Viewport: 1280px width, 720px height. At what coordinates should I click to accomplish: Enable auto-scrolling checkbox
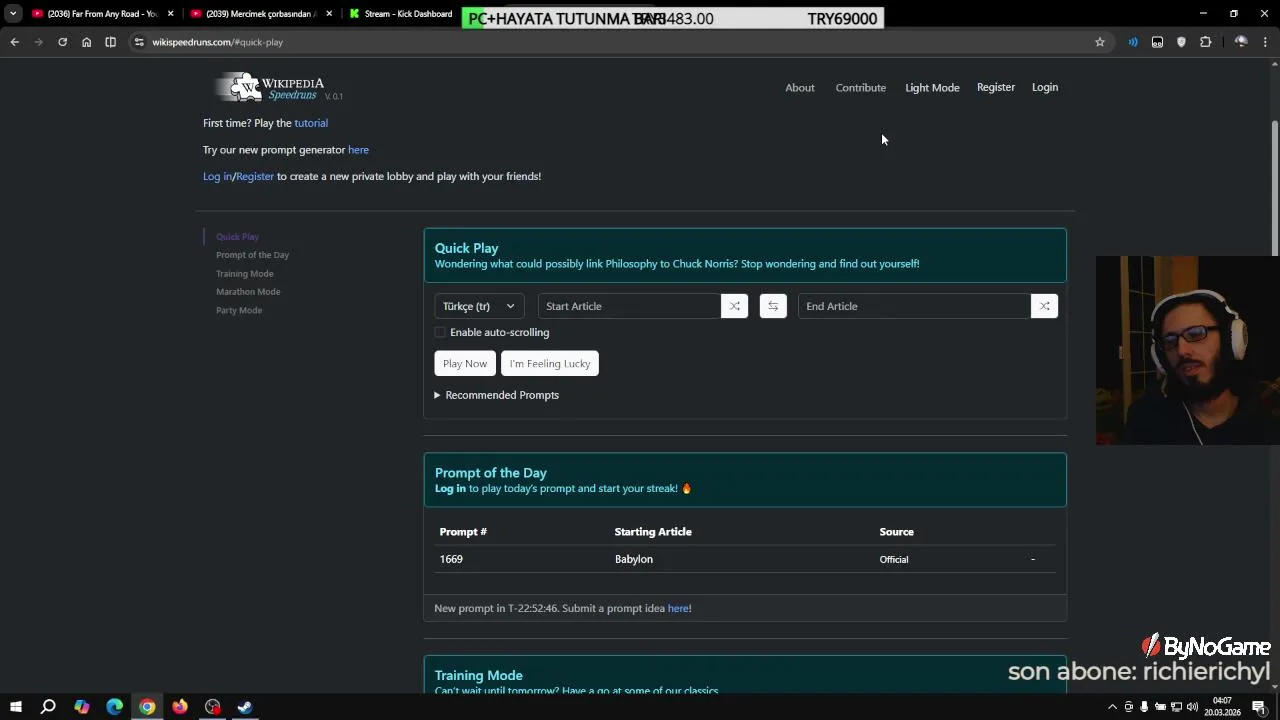[x=440, y=332]
